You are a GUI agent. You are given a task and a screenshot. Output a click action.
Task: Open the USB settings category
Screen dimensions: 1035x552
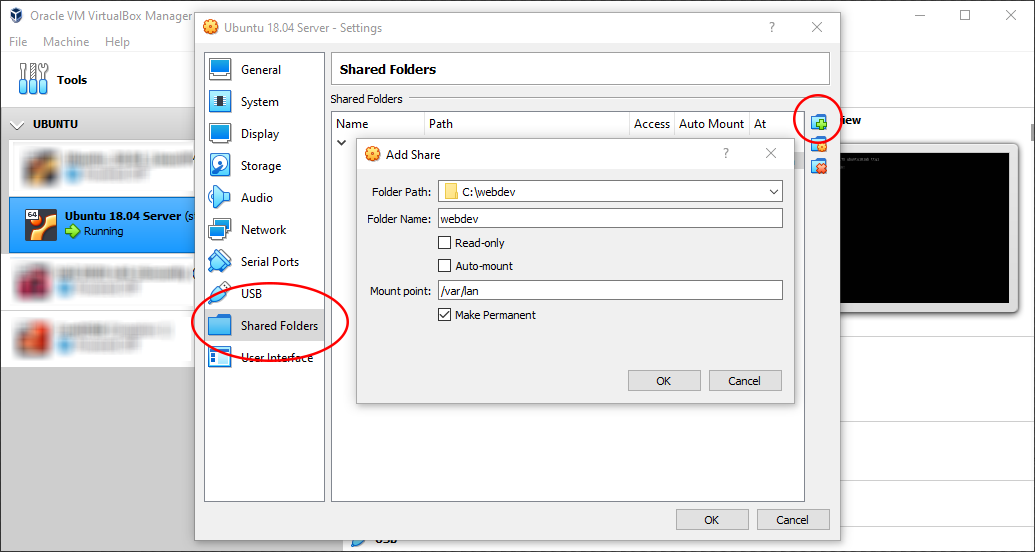(264, 294)
